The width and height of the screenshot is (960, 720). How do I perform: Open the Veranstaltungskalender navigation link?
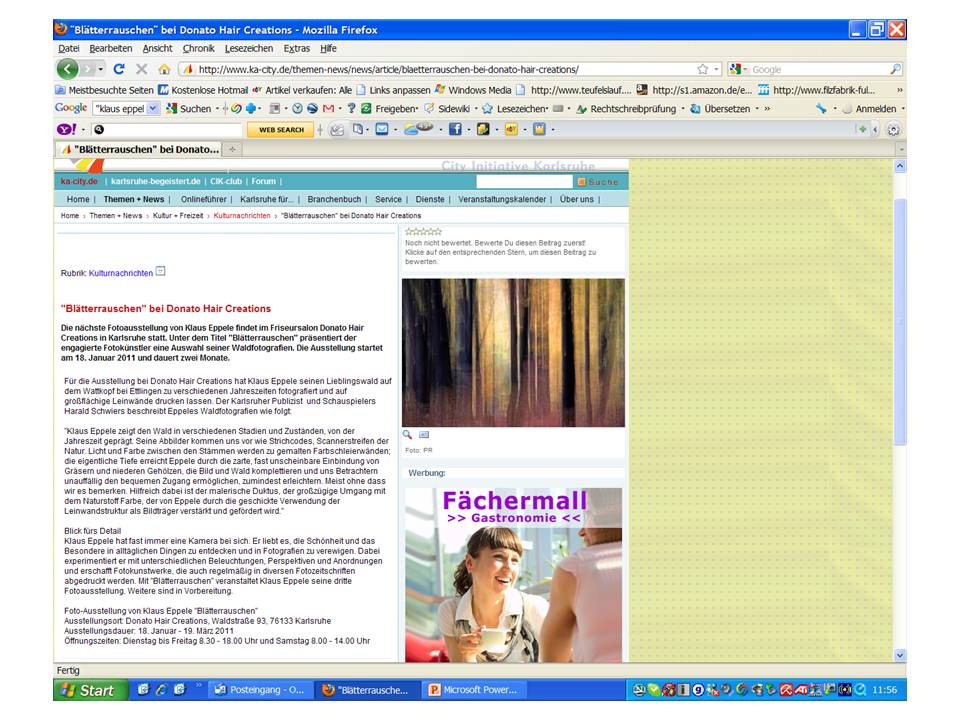(x=502, y=199)
